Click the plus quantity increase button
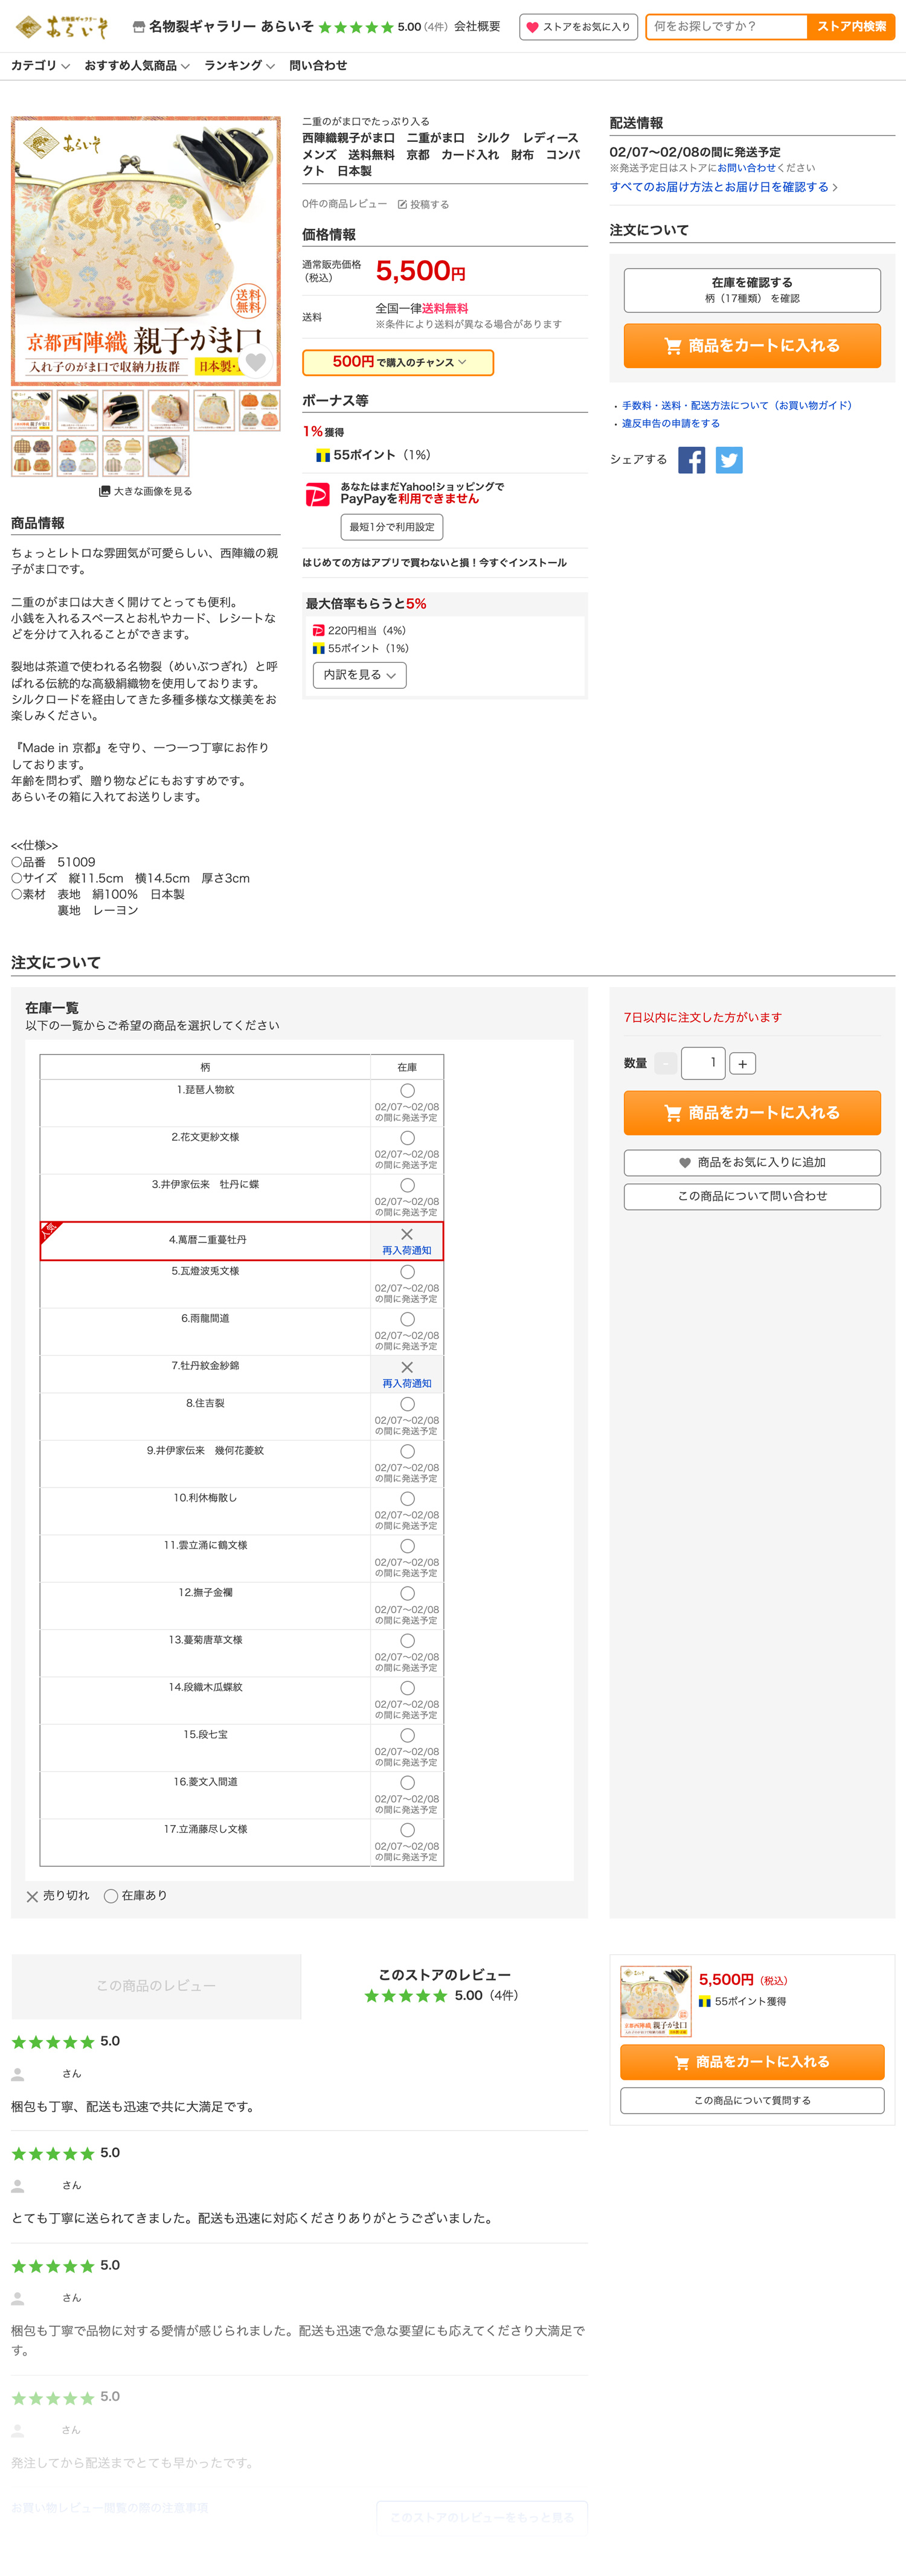Screen dimensions: 906x2576 [742, 1064]
